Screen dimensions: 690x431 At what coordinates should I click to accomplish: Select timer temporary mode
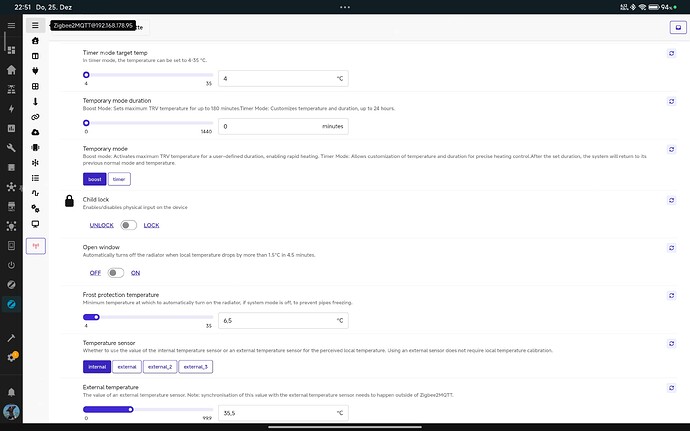tap(119, 179)
